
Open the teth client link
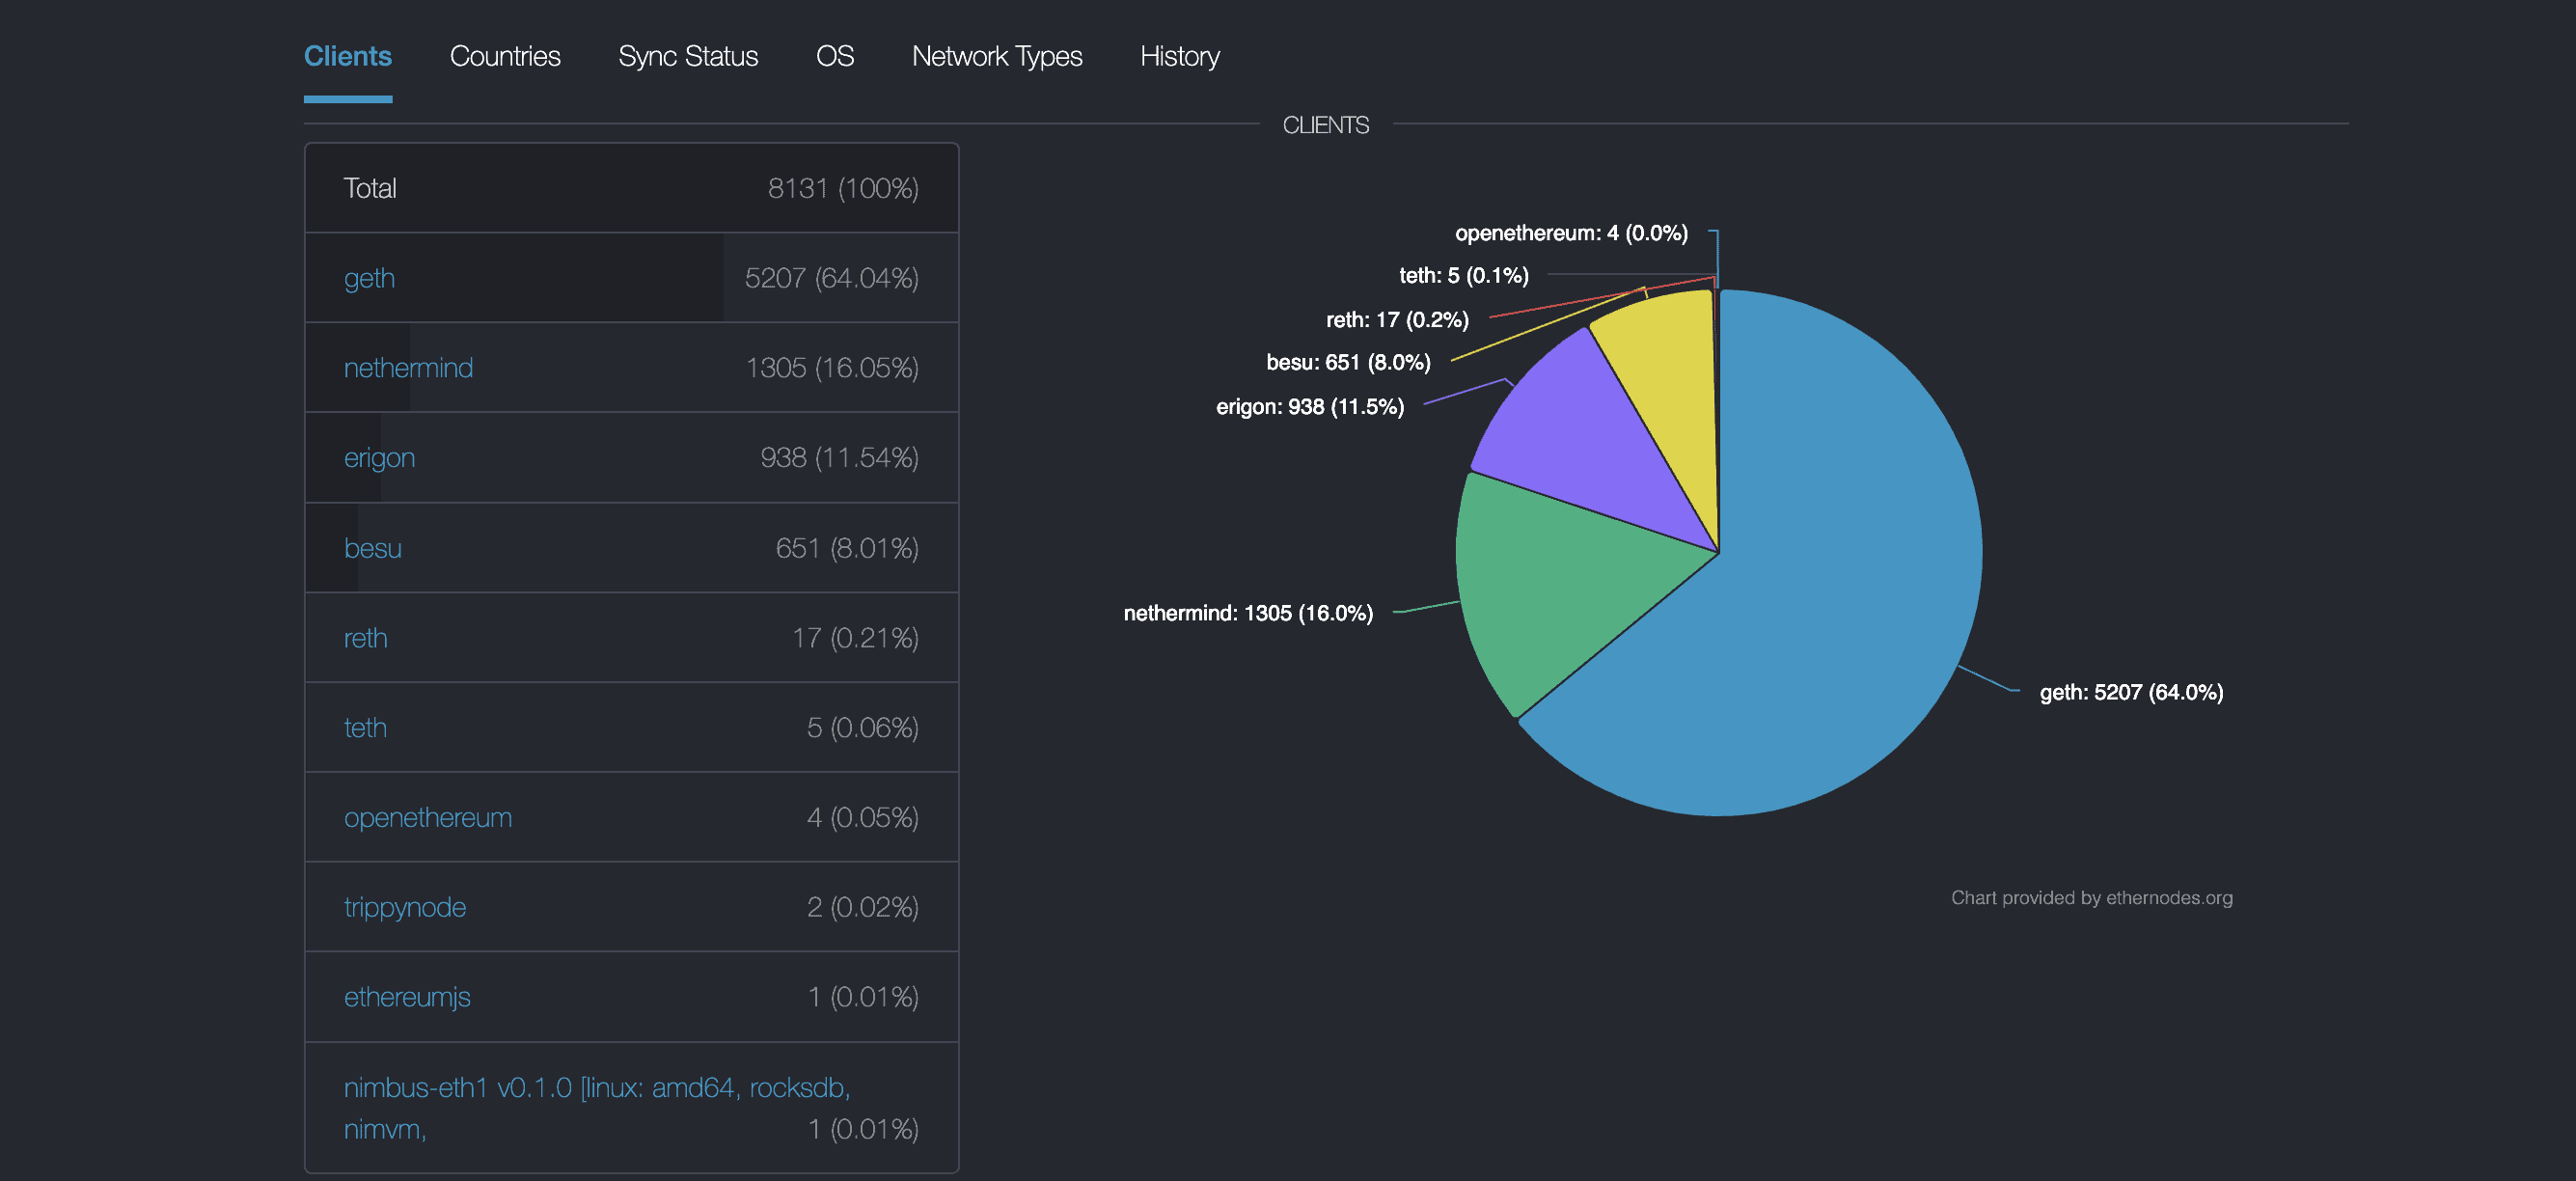click(365, 728)
